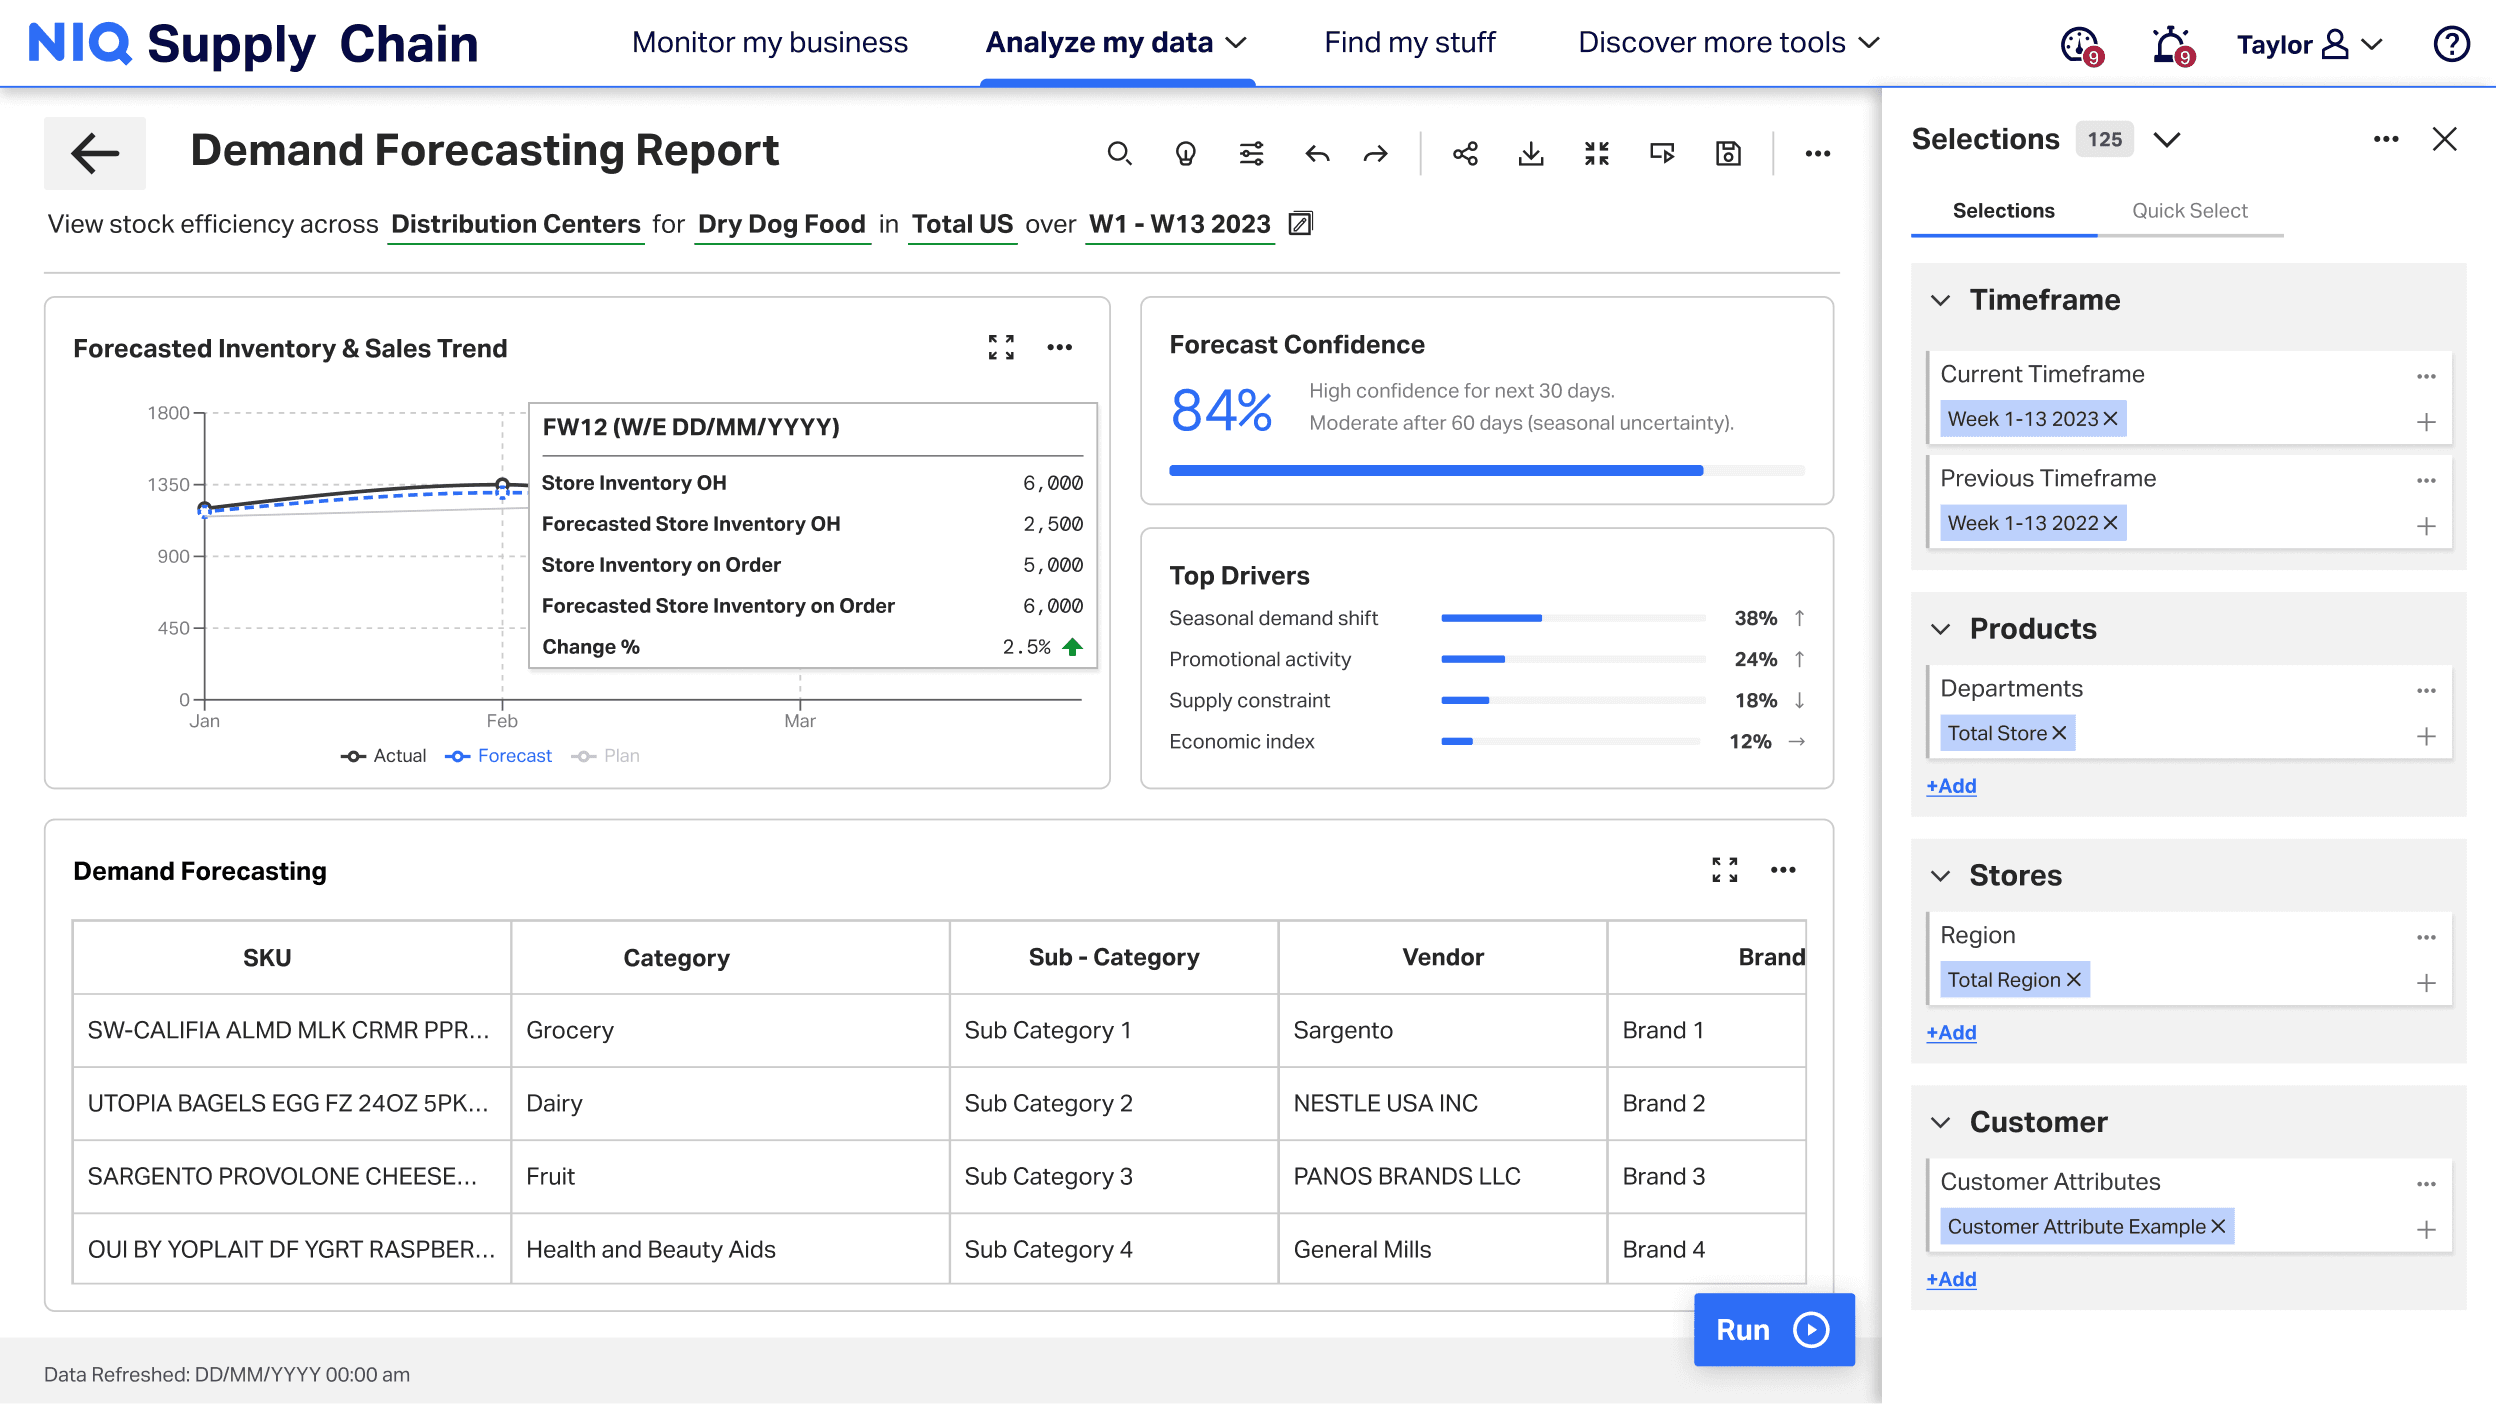Expand the Selections count dropdown chevron

click(2167, 139)
